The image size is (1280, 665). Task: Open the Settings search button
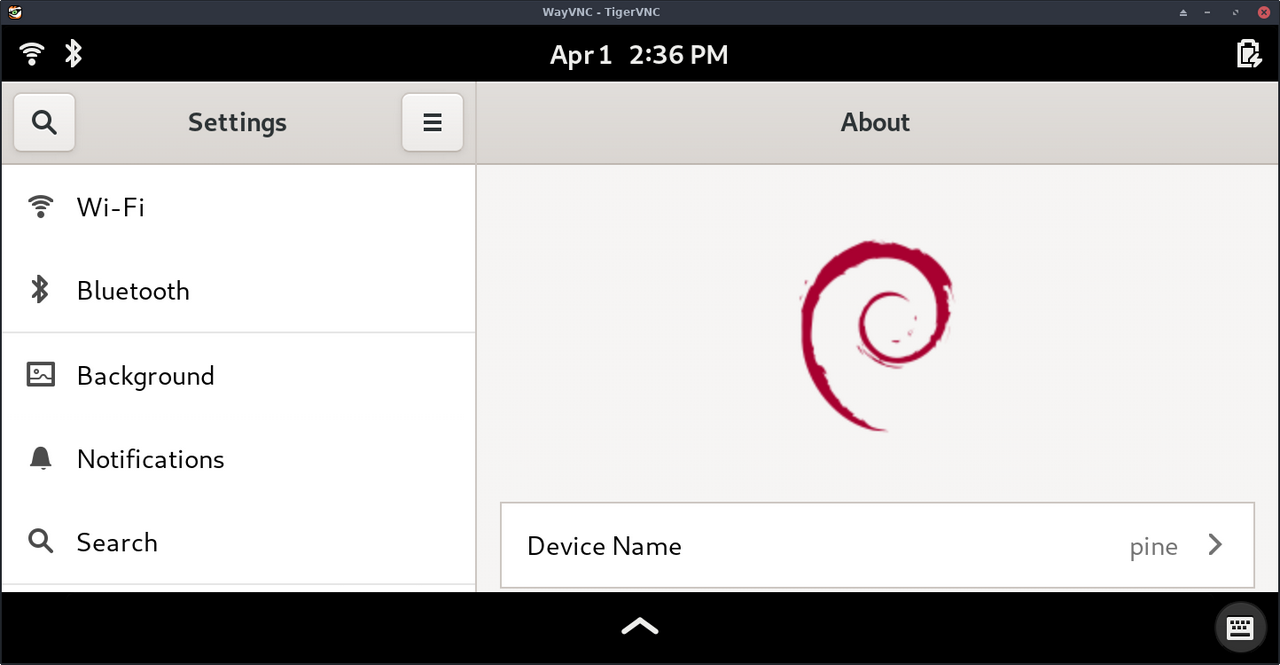click(44, 122)
